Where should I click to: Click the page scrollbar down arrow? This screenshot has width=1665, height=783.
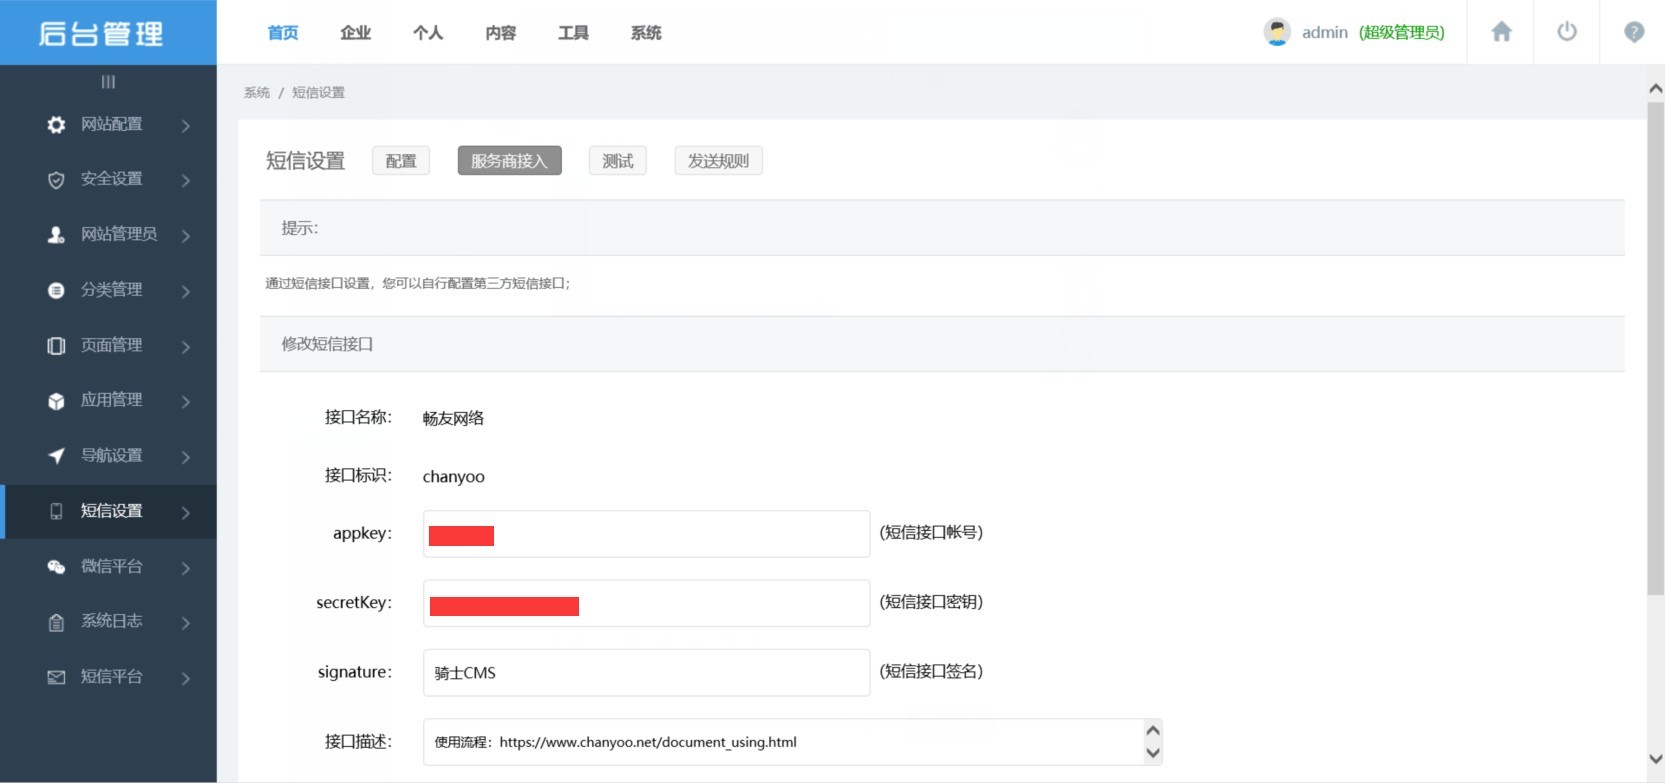click(x=1655, y=759)
